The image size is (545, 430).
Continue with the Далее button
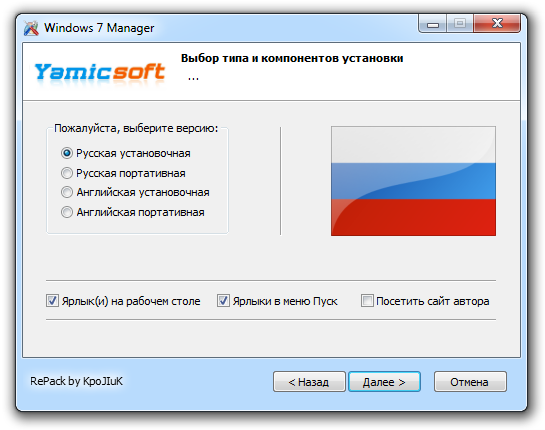tap(384, 382)
